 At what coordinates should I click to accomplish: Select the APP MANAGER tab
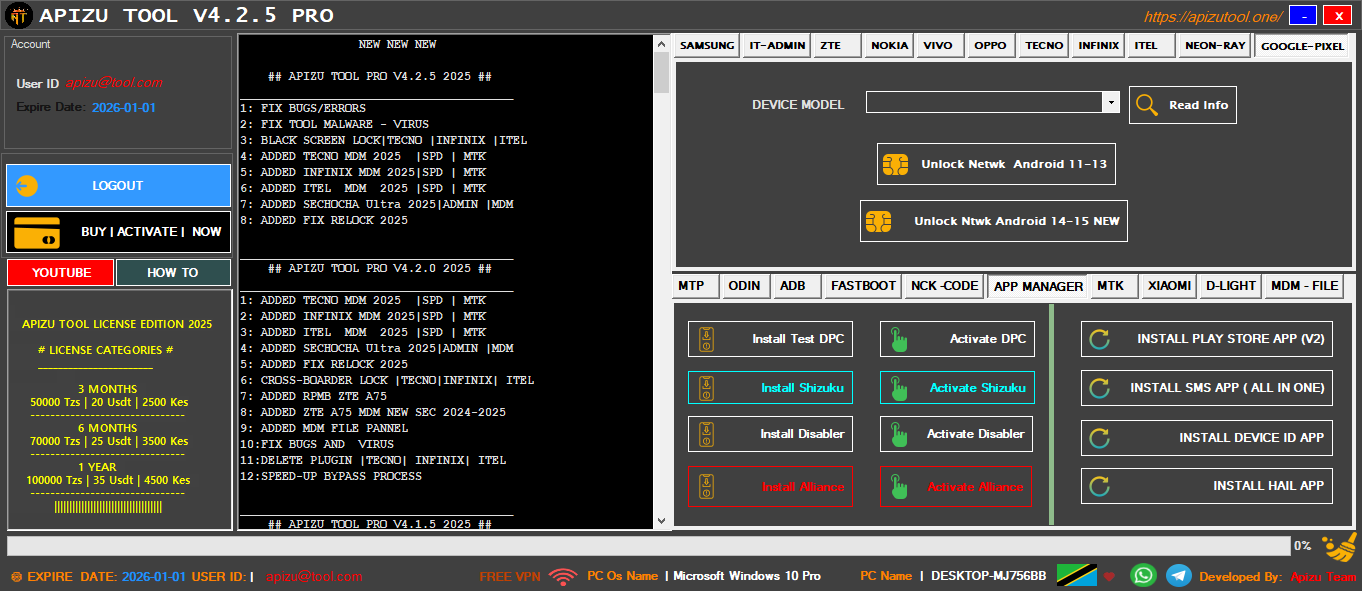pyautogui.click(x=1038, y=286)
